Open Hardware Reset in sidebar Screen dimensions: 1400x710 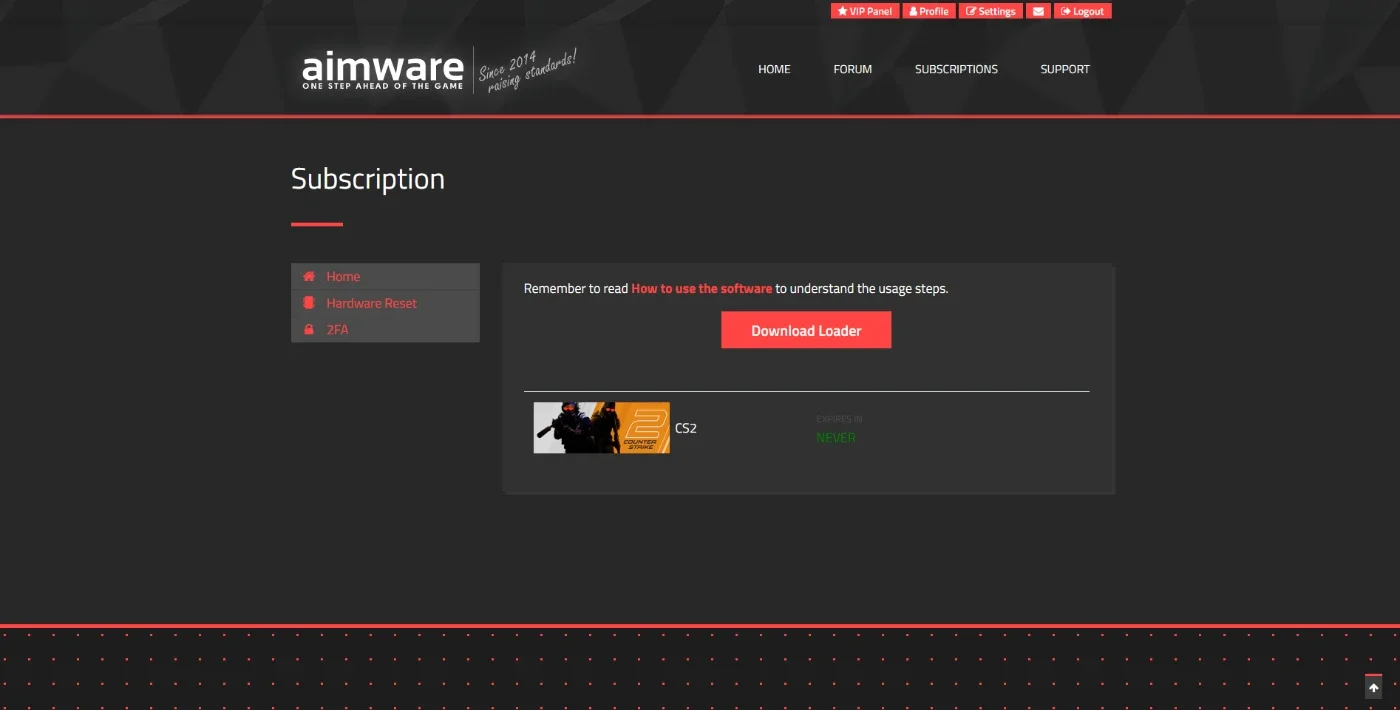tap(385, 303)
